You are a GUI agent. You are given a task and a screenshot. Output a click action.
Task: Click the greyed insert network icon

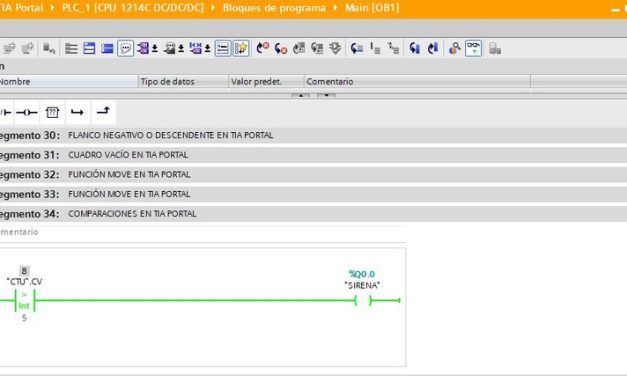coord(9,48)
